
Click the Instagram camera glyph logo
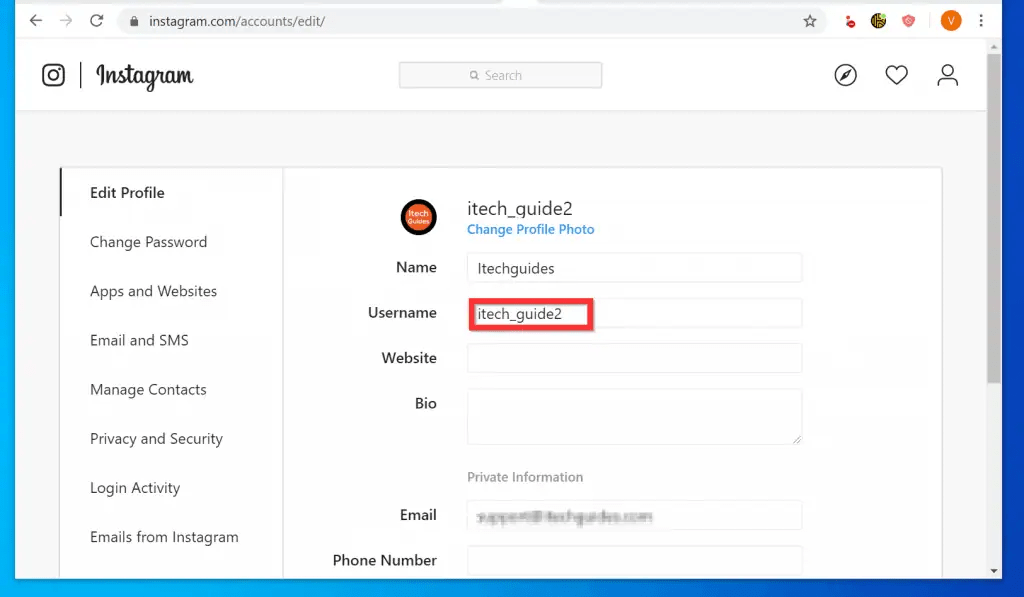tap(53, 74)
